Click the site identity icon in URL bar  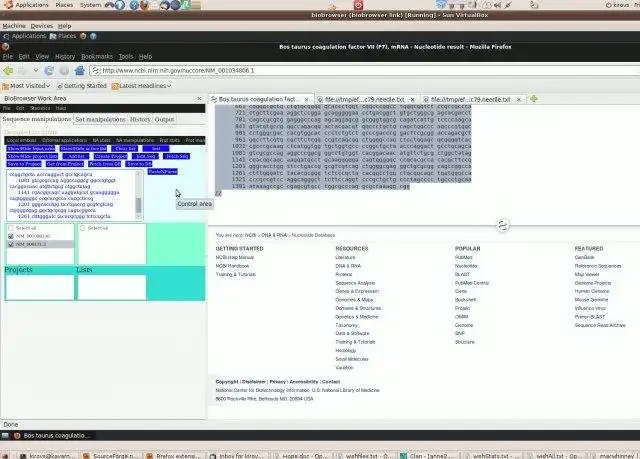[95, 71]
